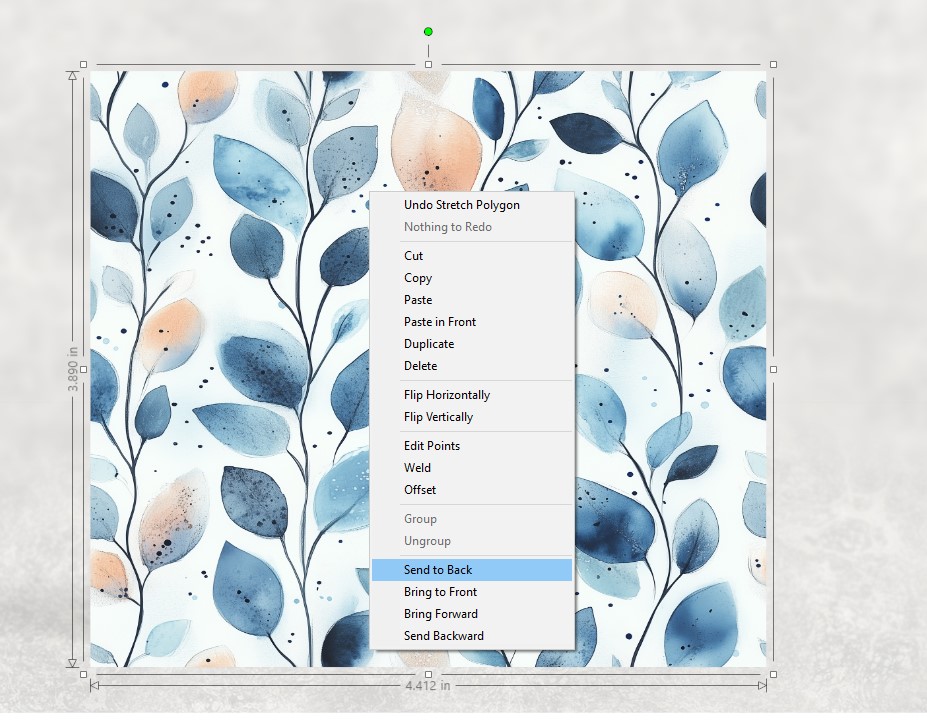Bring the object forward one level
This screenshot has height=723, width=927.
pyautogui.click(x=440, y=614)
